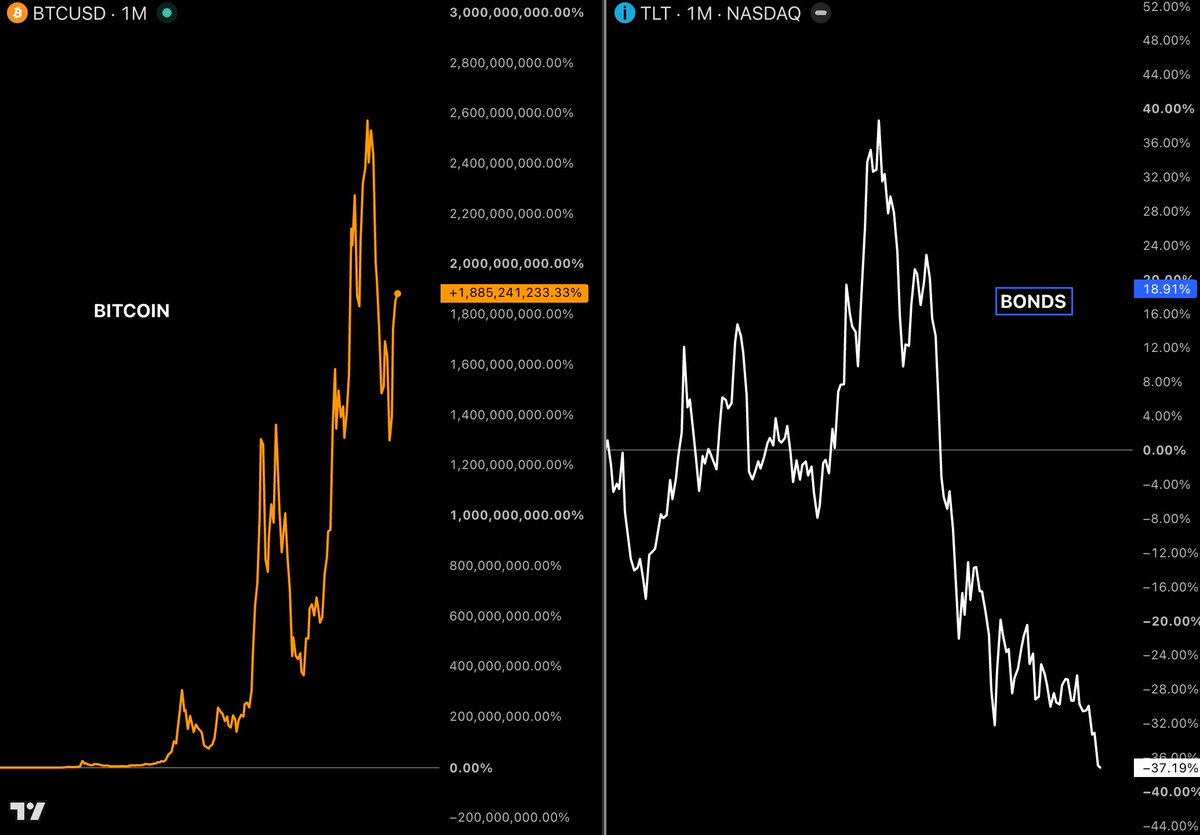Click the gray minus status icon beside NASDAQ
This screenshot has height=835, width=1200.
pos(819,14)
